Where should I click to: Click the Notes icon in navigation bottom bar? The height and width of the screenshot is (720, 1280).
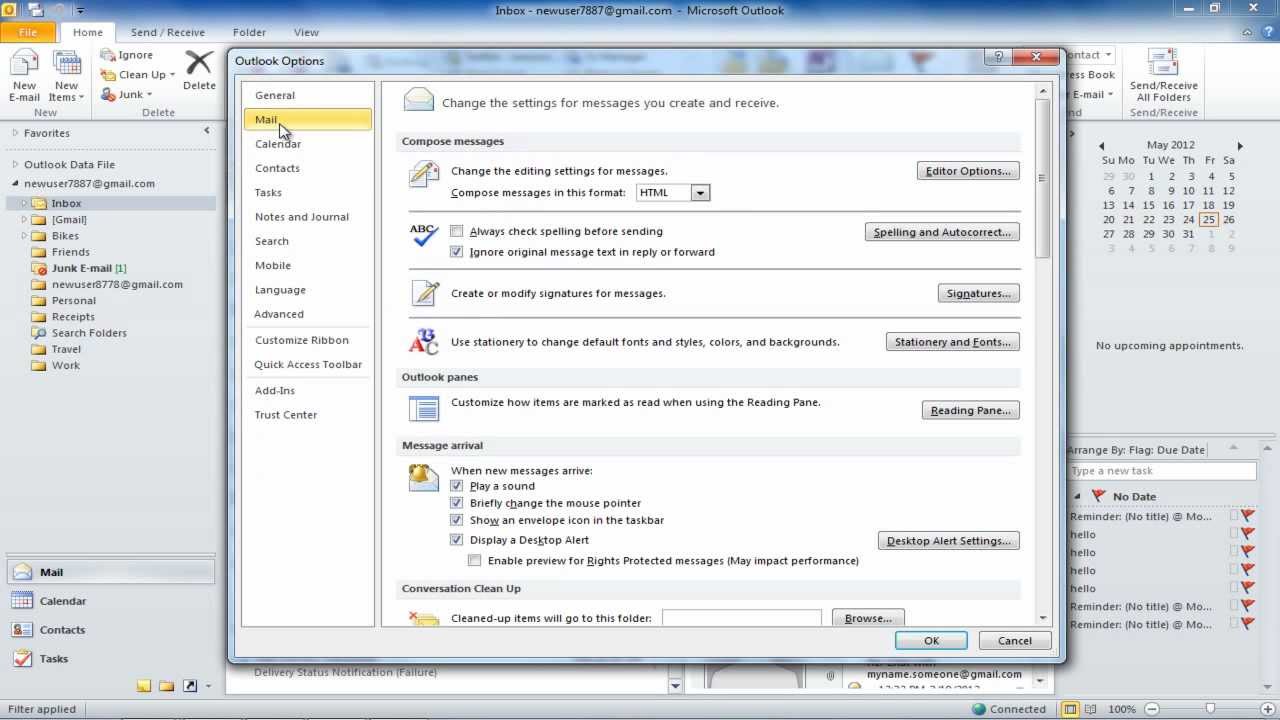(144, 686)
